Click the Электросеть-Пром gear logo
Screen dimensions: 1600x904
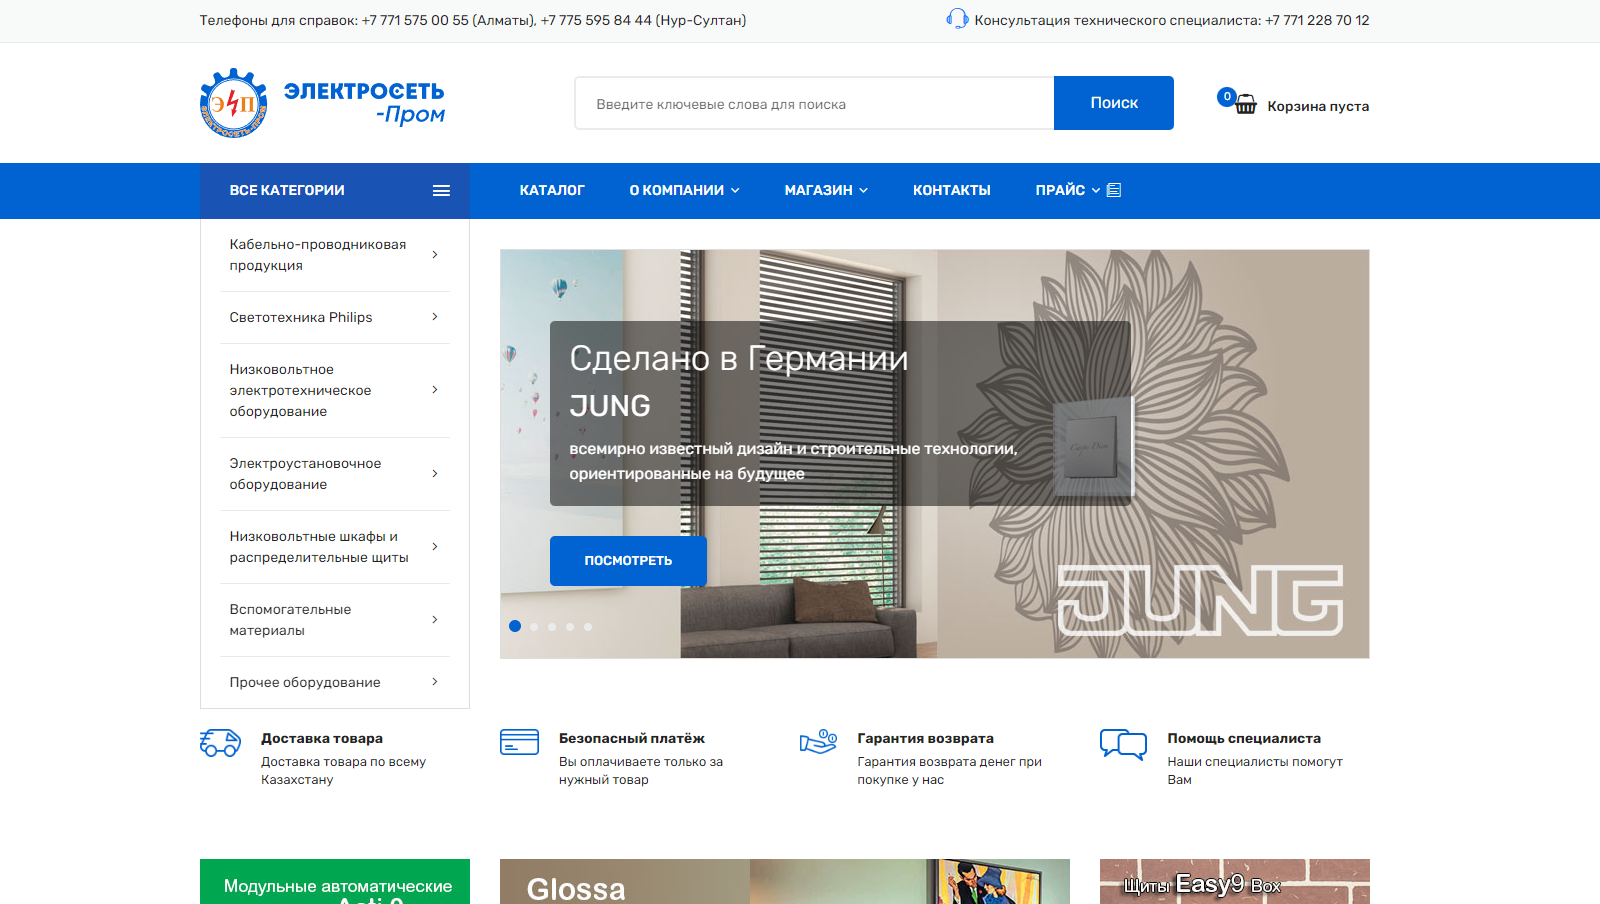point(234,103)
